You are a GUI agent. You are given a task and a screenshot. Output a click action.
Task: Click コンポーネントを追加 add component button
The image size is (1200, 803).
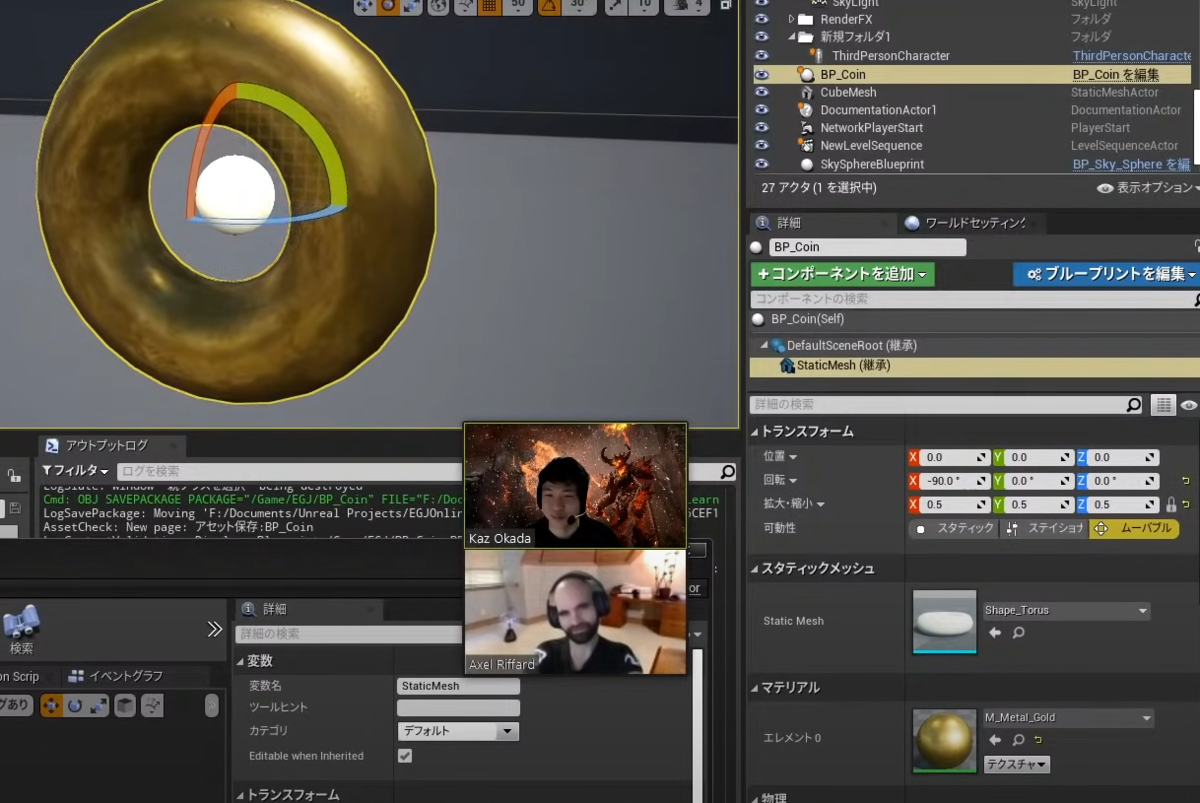(x=842, y=274)
